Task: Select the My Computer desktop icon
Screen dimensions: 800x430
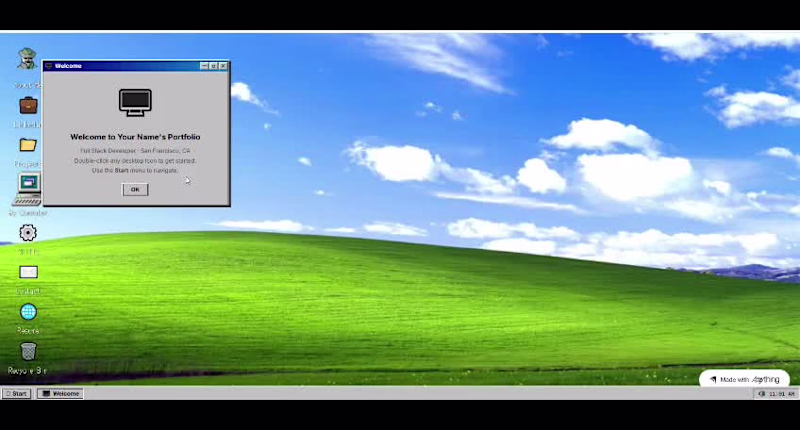Action: (x=28, y=189)
